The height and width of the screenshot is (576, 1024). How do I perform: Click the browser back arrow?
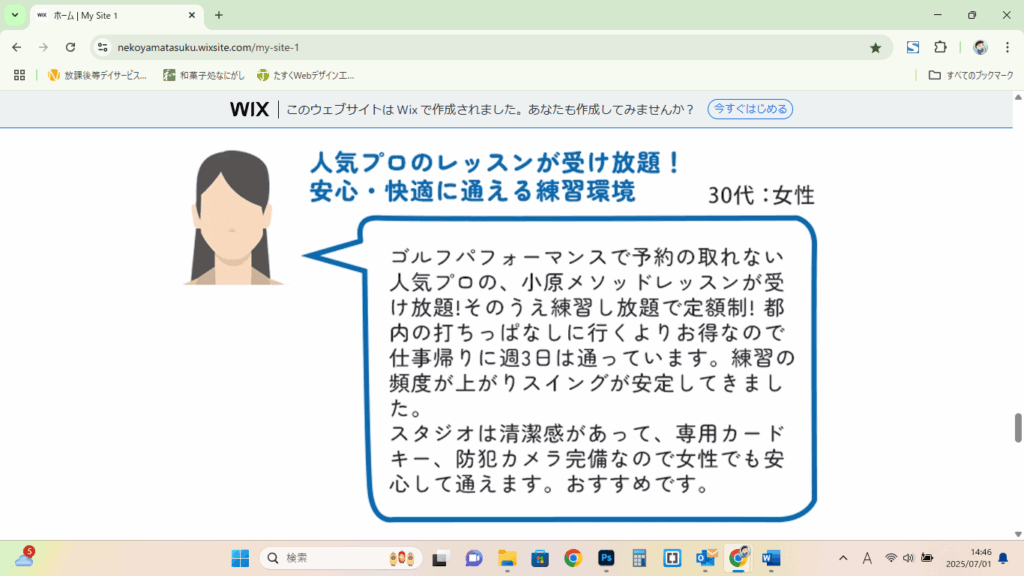[16, 47]
